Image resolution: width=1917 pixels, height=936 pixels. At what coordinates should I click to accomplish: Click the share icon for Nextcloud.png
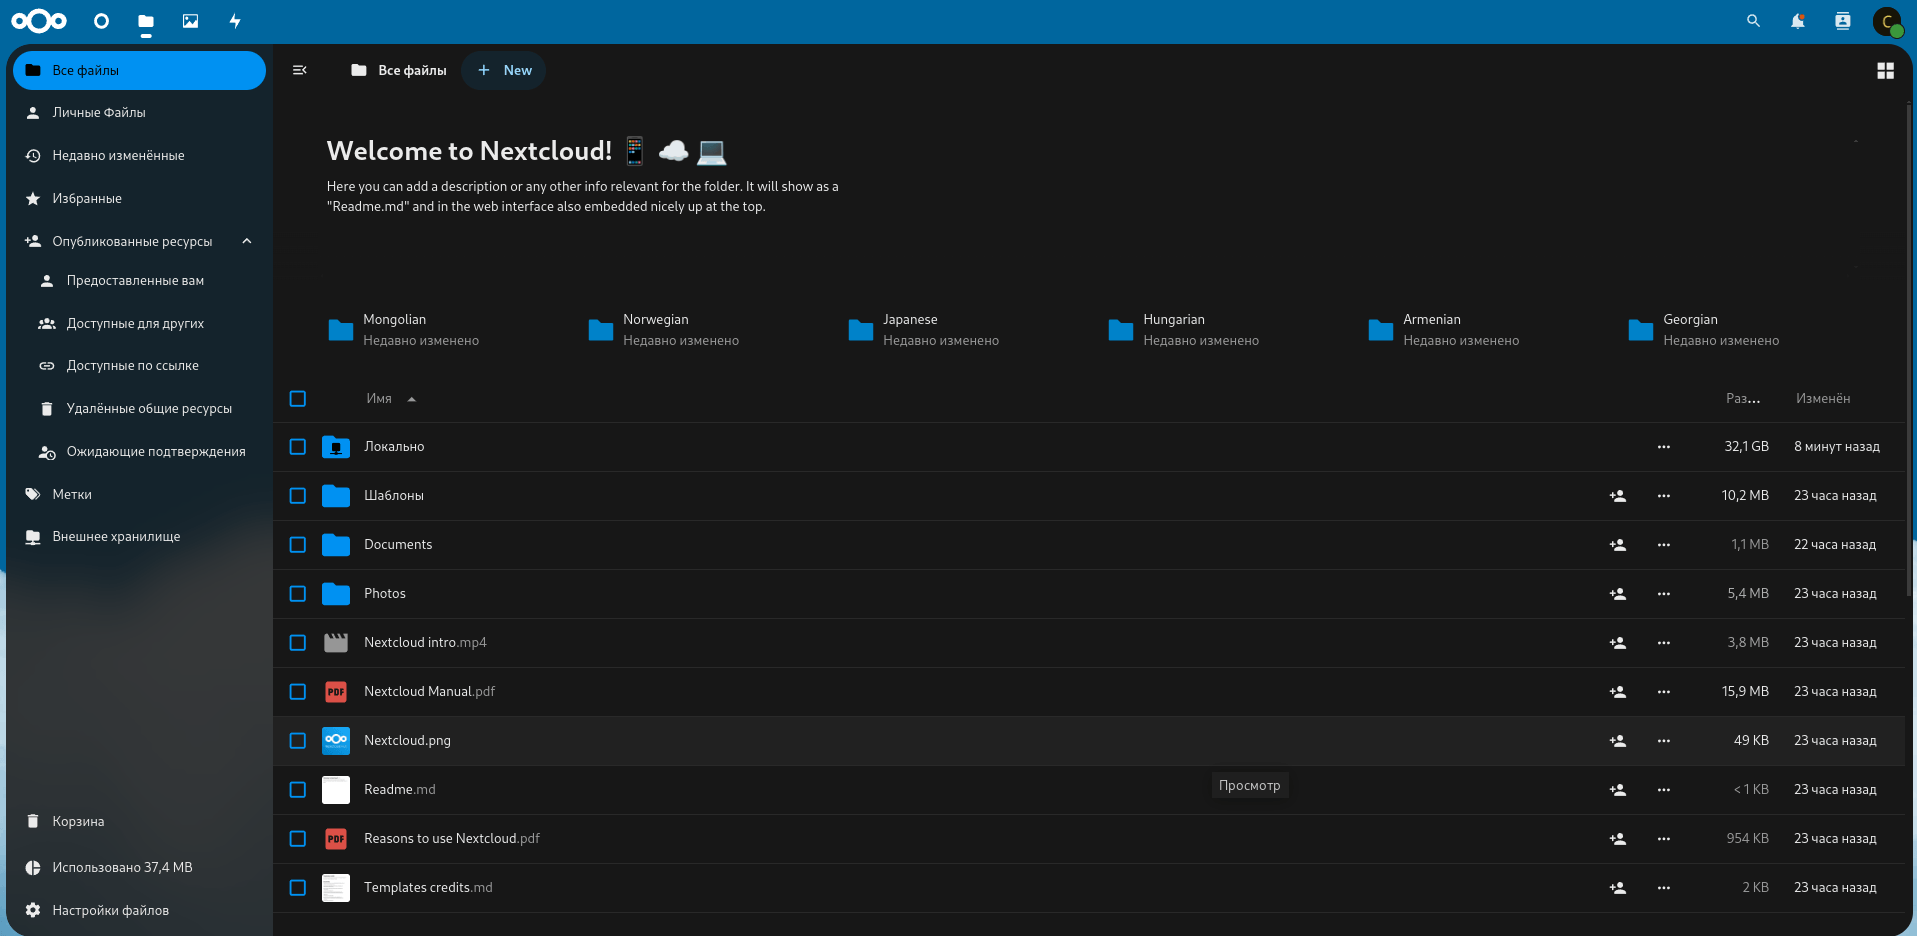(1618, 741)
